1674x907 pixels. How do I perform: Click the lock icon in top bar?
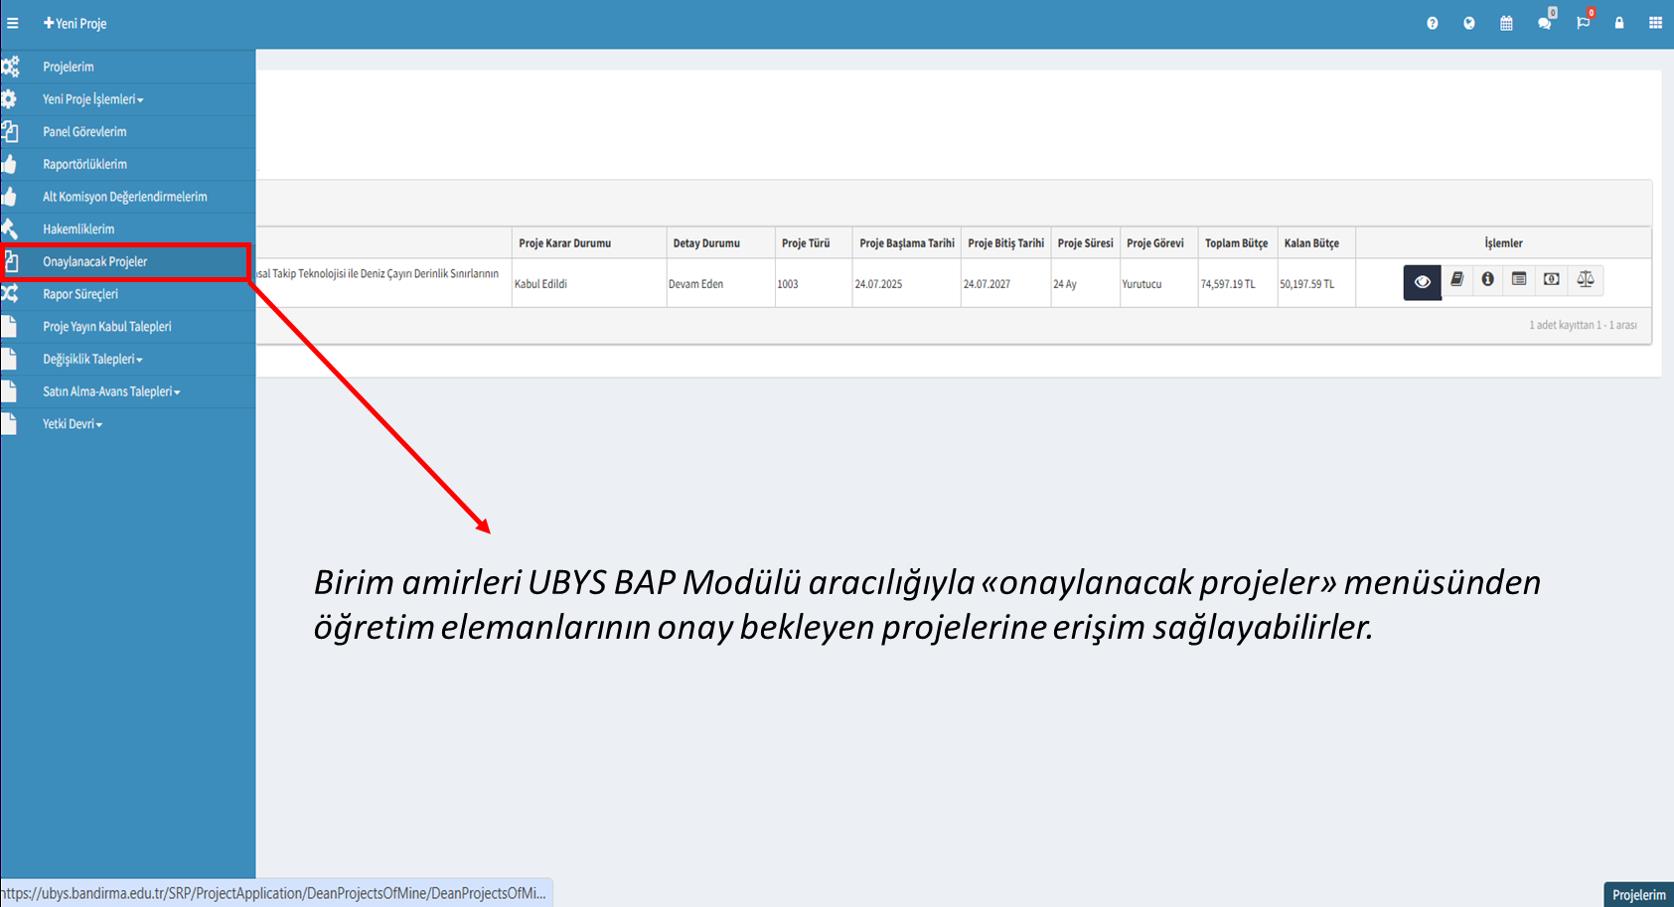[x=1619, y=23]
